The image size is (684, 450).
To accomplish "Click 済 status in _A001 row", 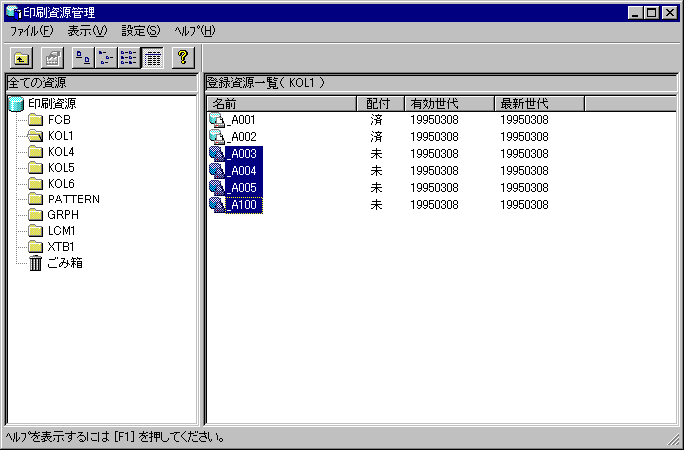I will 376,120.
